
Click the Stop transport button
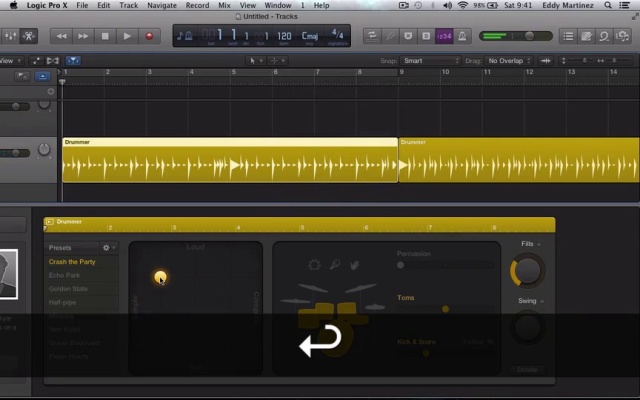105,36
